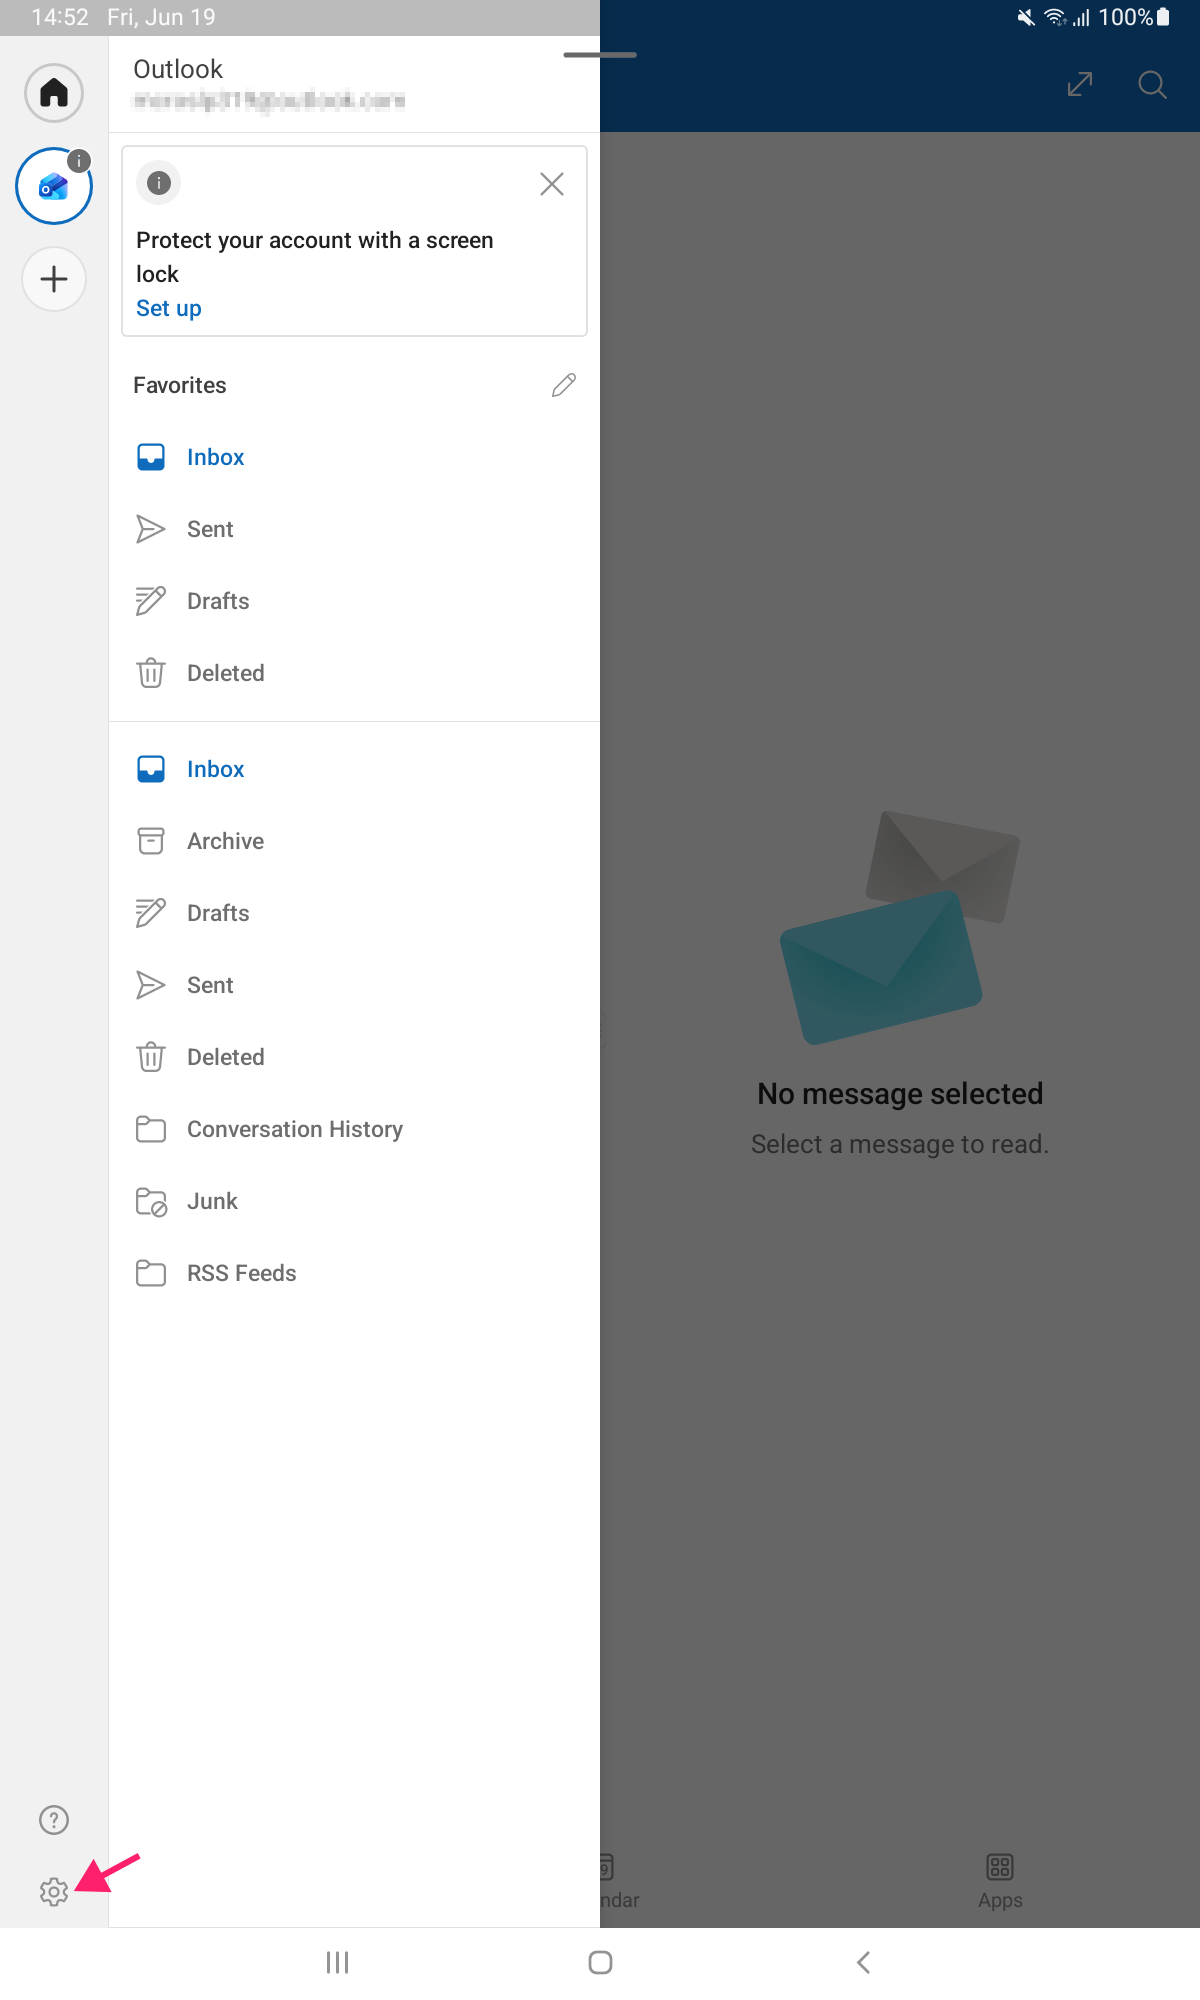Viewport: 1200px width, 2000px height.
Task: Tap Android recent apps button
Action: (338, 1963)
